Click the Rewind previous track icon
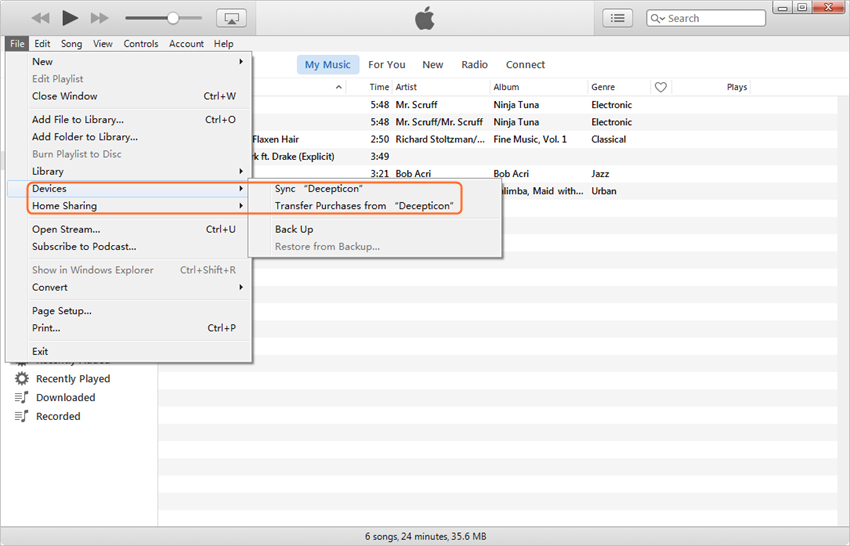Screen dimensions: 850x546 coord(41,18)
